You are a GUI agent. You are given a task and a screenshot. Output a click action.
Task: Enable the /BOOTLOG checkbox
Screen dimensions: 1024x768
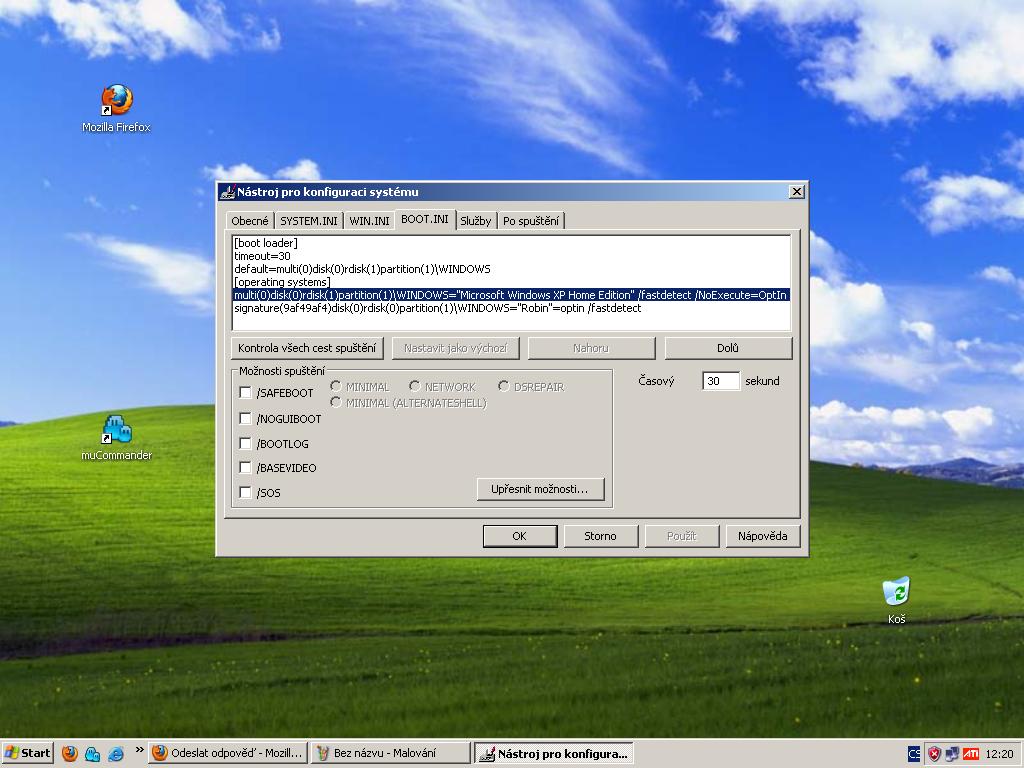tap(246, 443)
